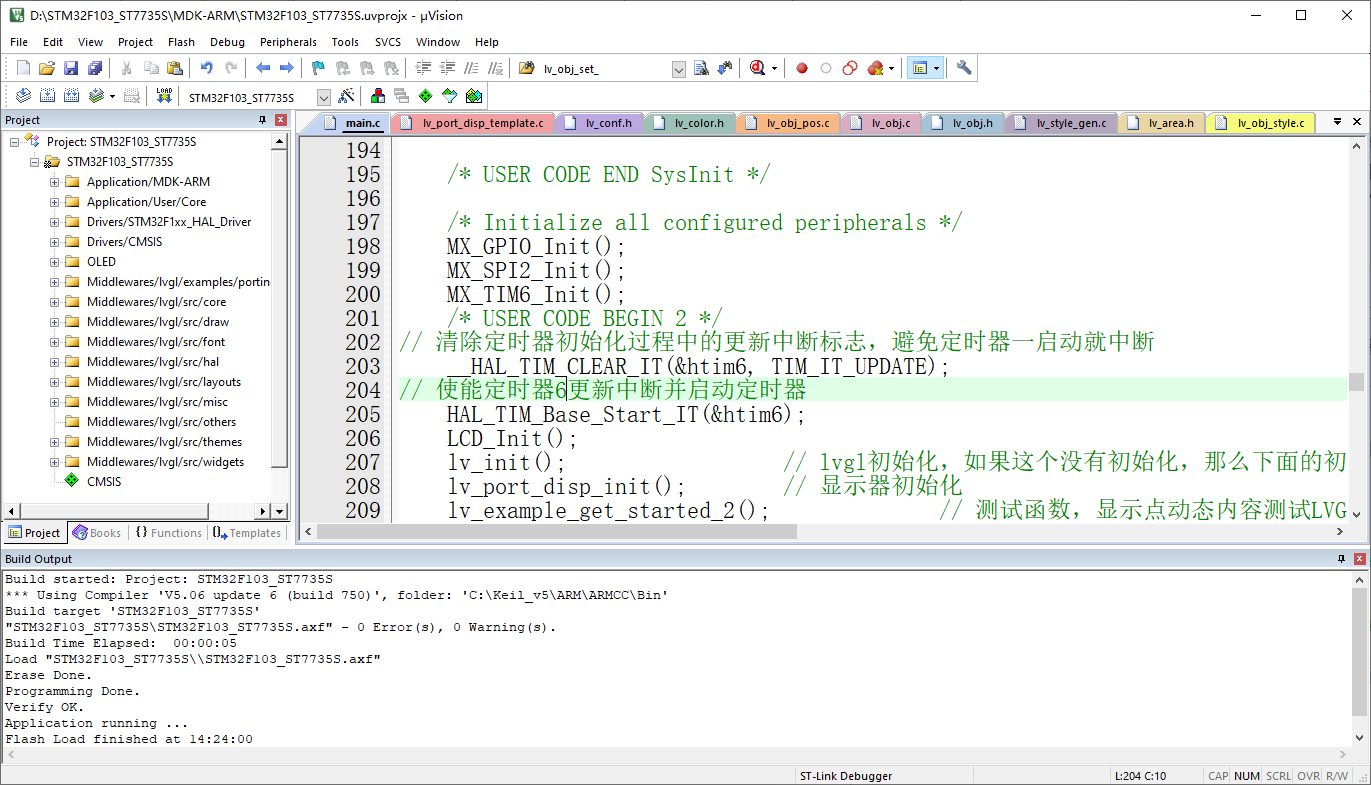The height and width of the screenshot is (785, 1371).
Task: Start a debug session with the magnifier d icon
Action: [x=757, y=68]
